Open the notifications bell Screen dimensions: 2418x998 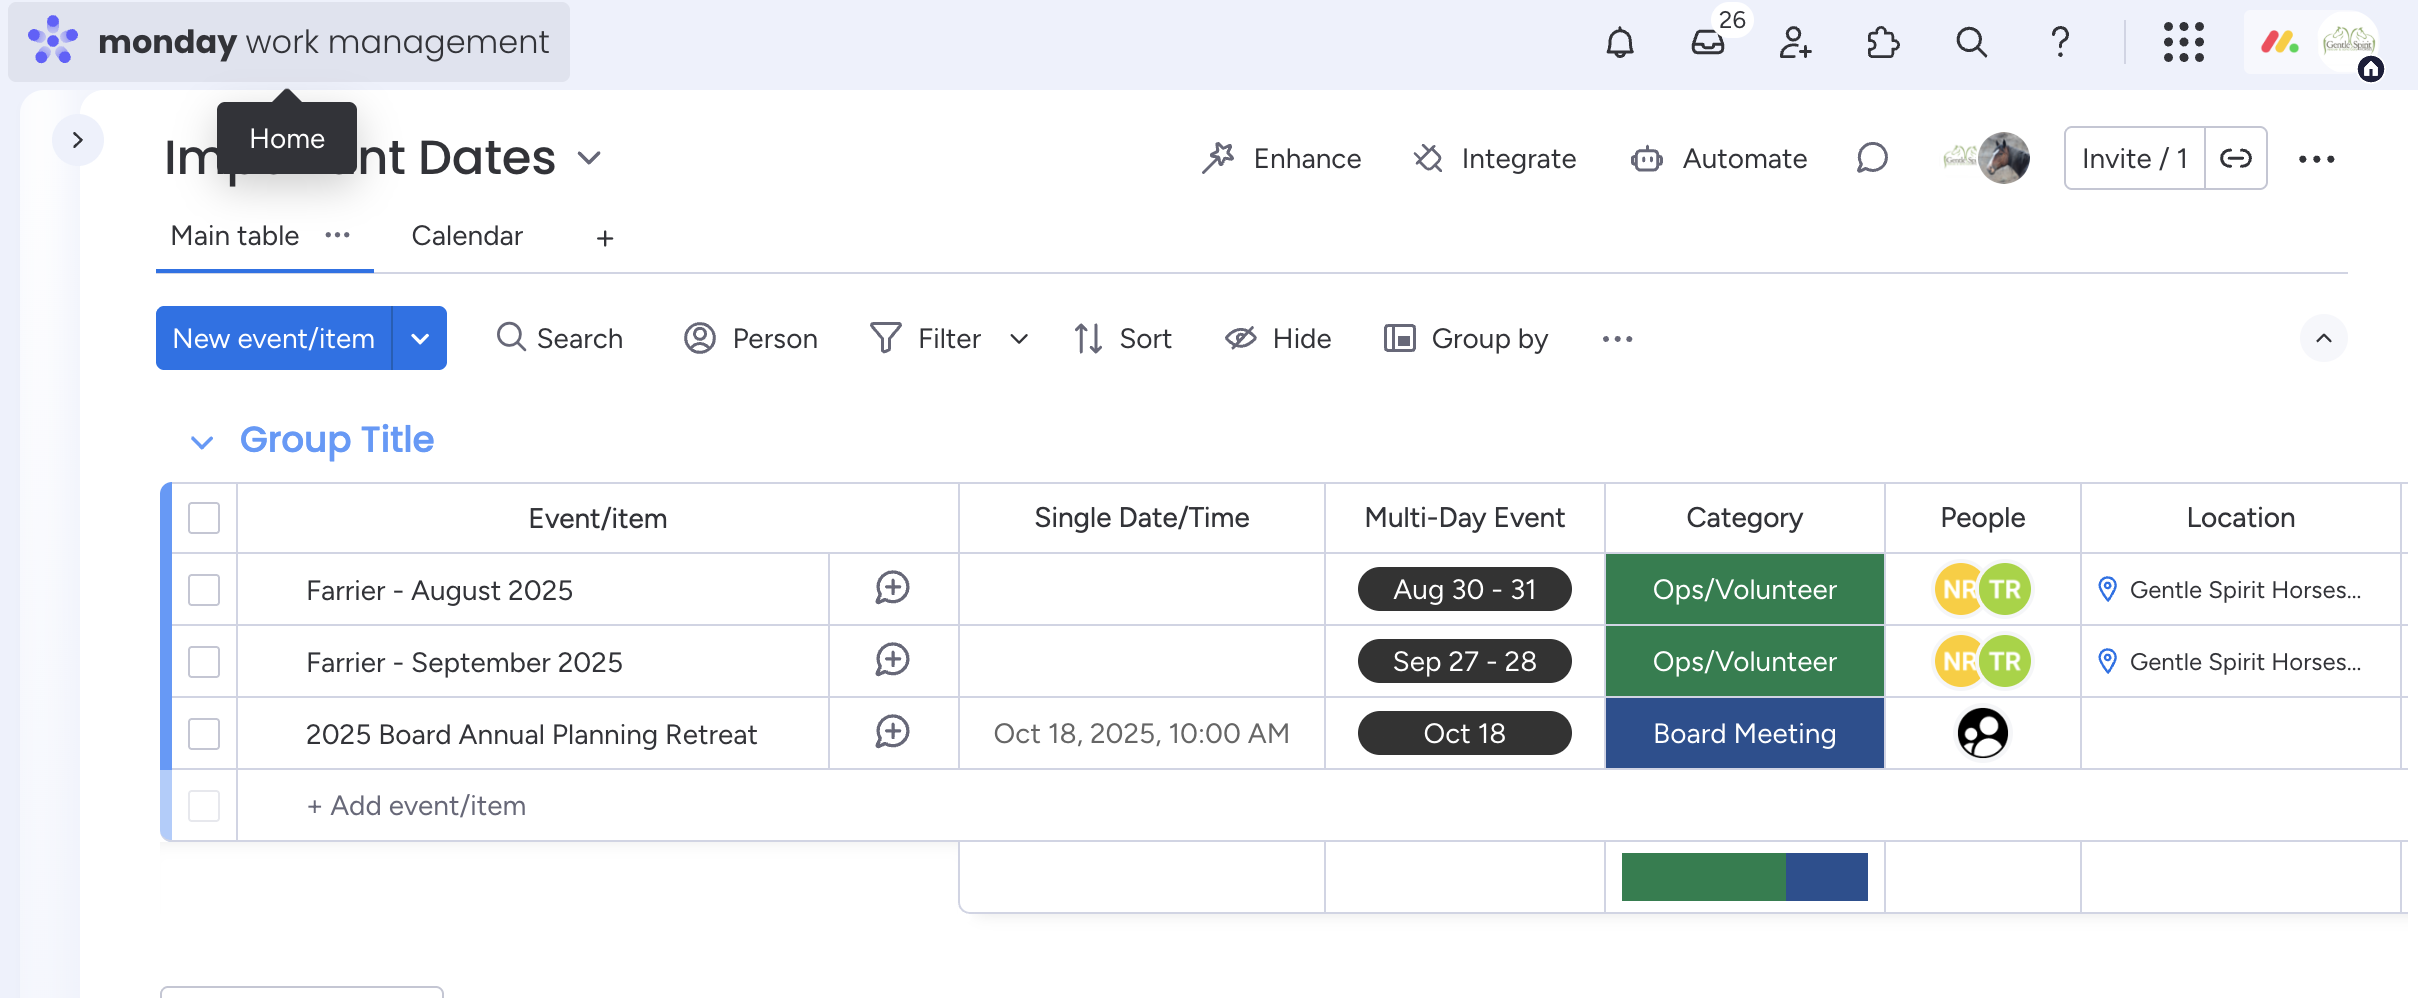point(1619,43)
